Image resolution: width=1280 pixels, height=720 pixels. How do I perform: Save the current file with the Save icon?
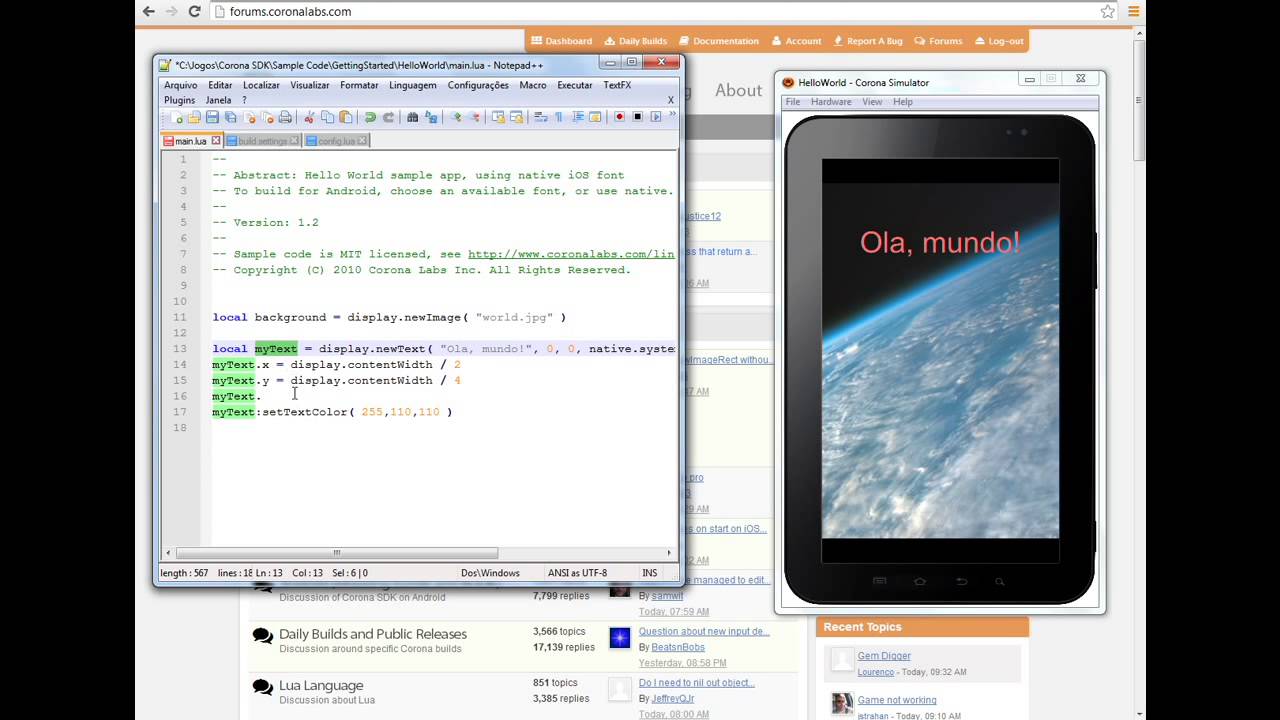coord(213,117)
